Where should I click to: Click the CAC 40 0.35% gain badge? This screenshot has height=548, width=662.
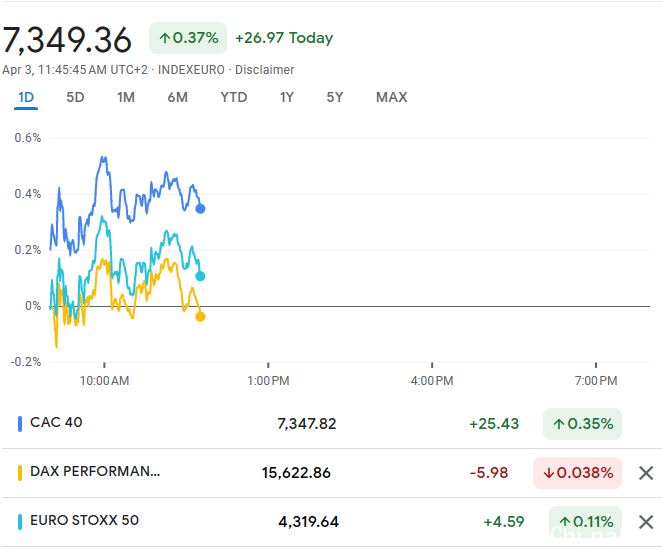(x=582, y=424)
